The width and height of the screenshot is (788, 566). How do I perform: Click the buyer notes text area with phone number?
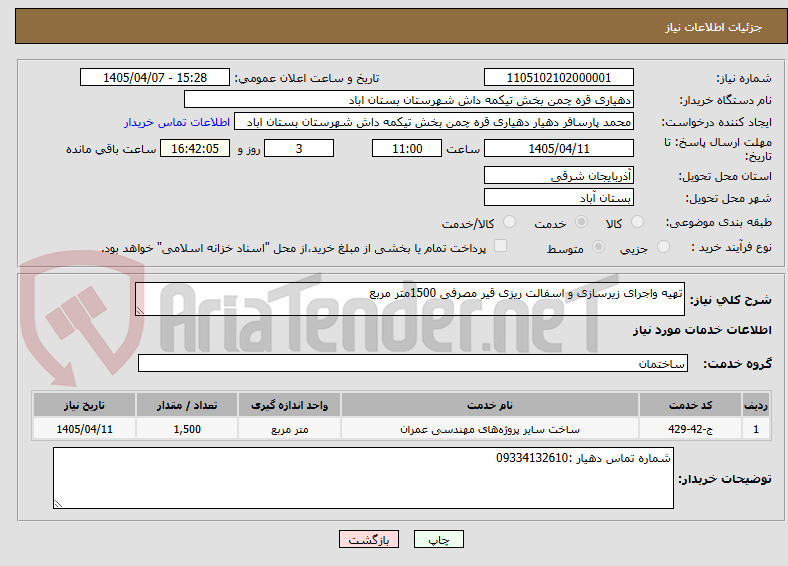[x=363, y=478]
